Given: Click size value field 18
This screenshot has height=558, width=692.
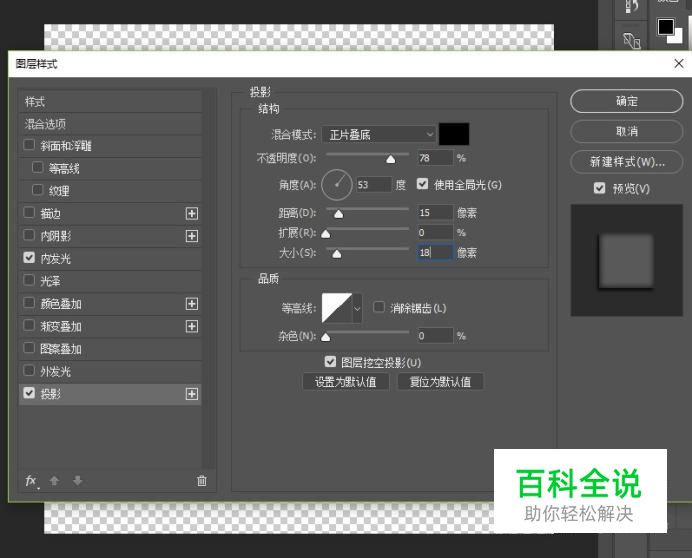Looking at the screenshot, I should pos(435,253).
